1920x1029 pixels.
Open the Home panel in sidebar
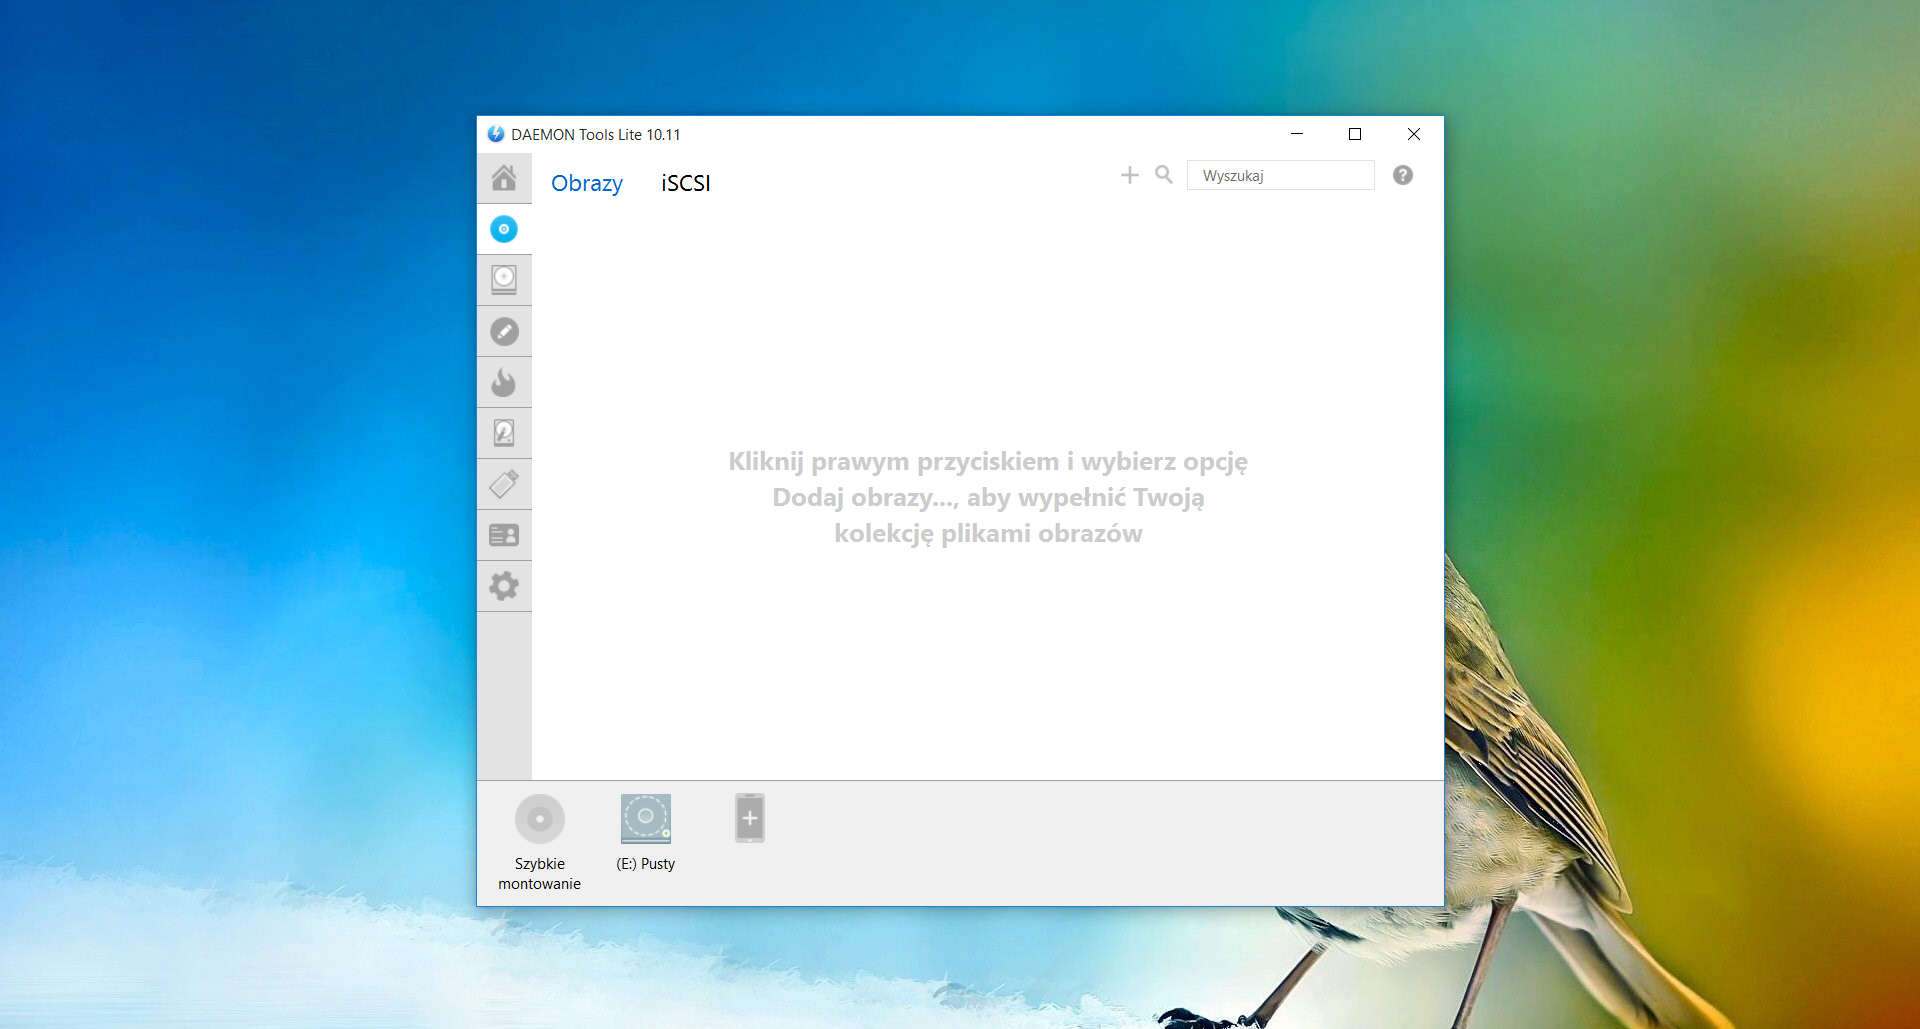point(504,177)
